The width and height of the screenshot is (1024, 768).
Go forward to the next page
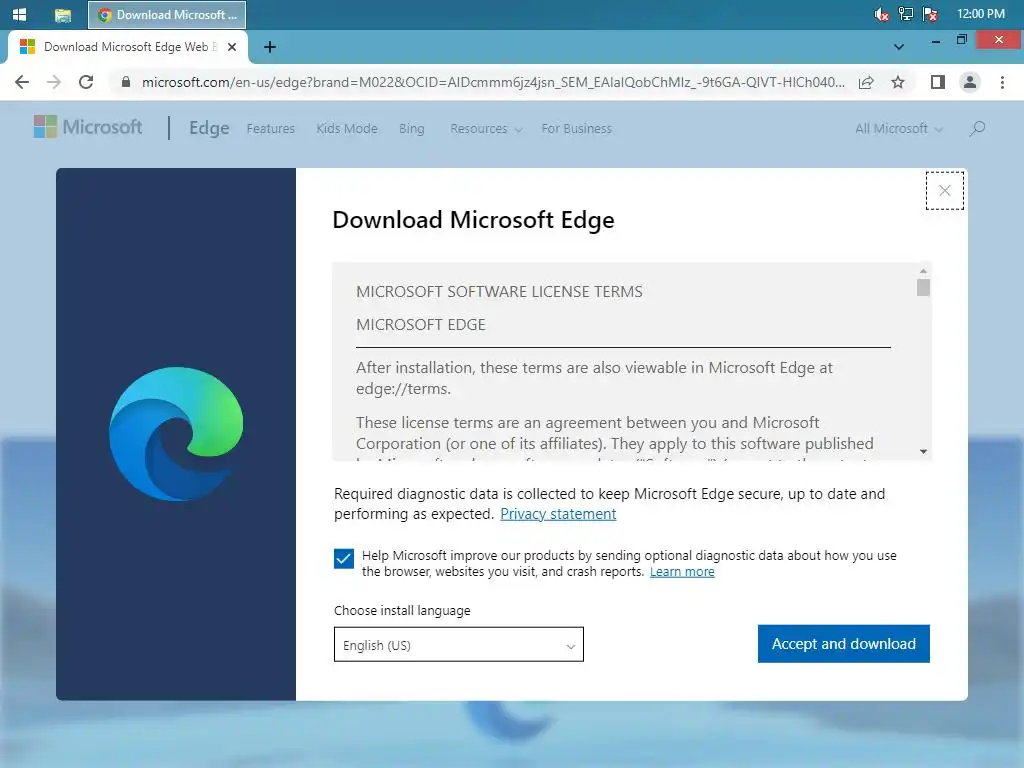tap(54, 82)
